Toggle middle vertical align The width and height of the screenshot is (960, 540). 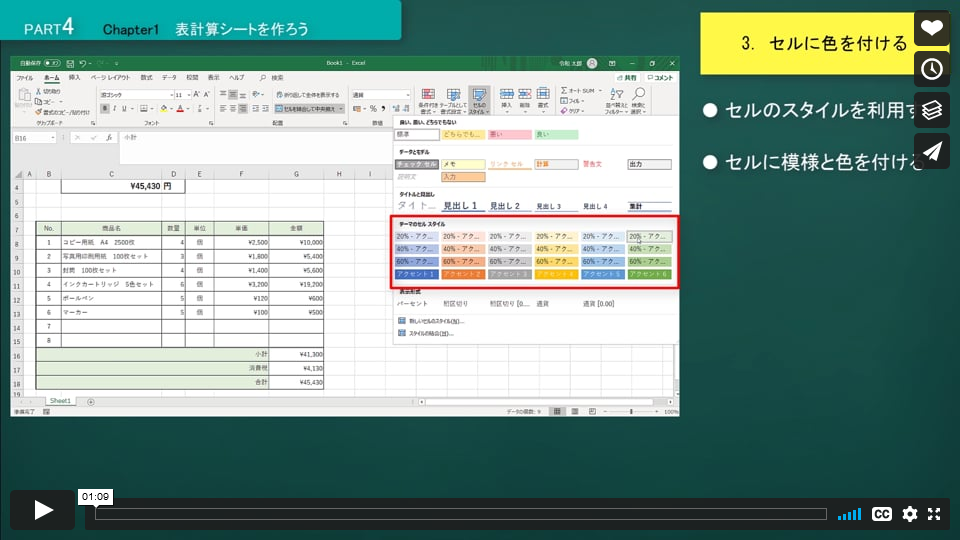[233, 94]
